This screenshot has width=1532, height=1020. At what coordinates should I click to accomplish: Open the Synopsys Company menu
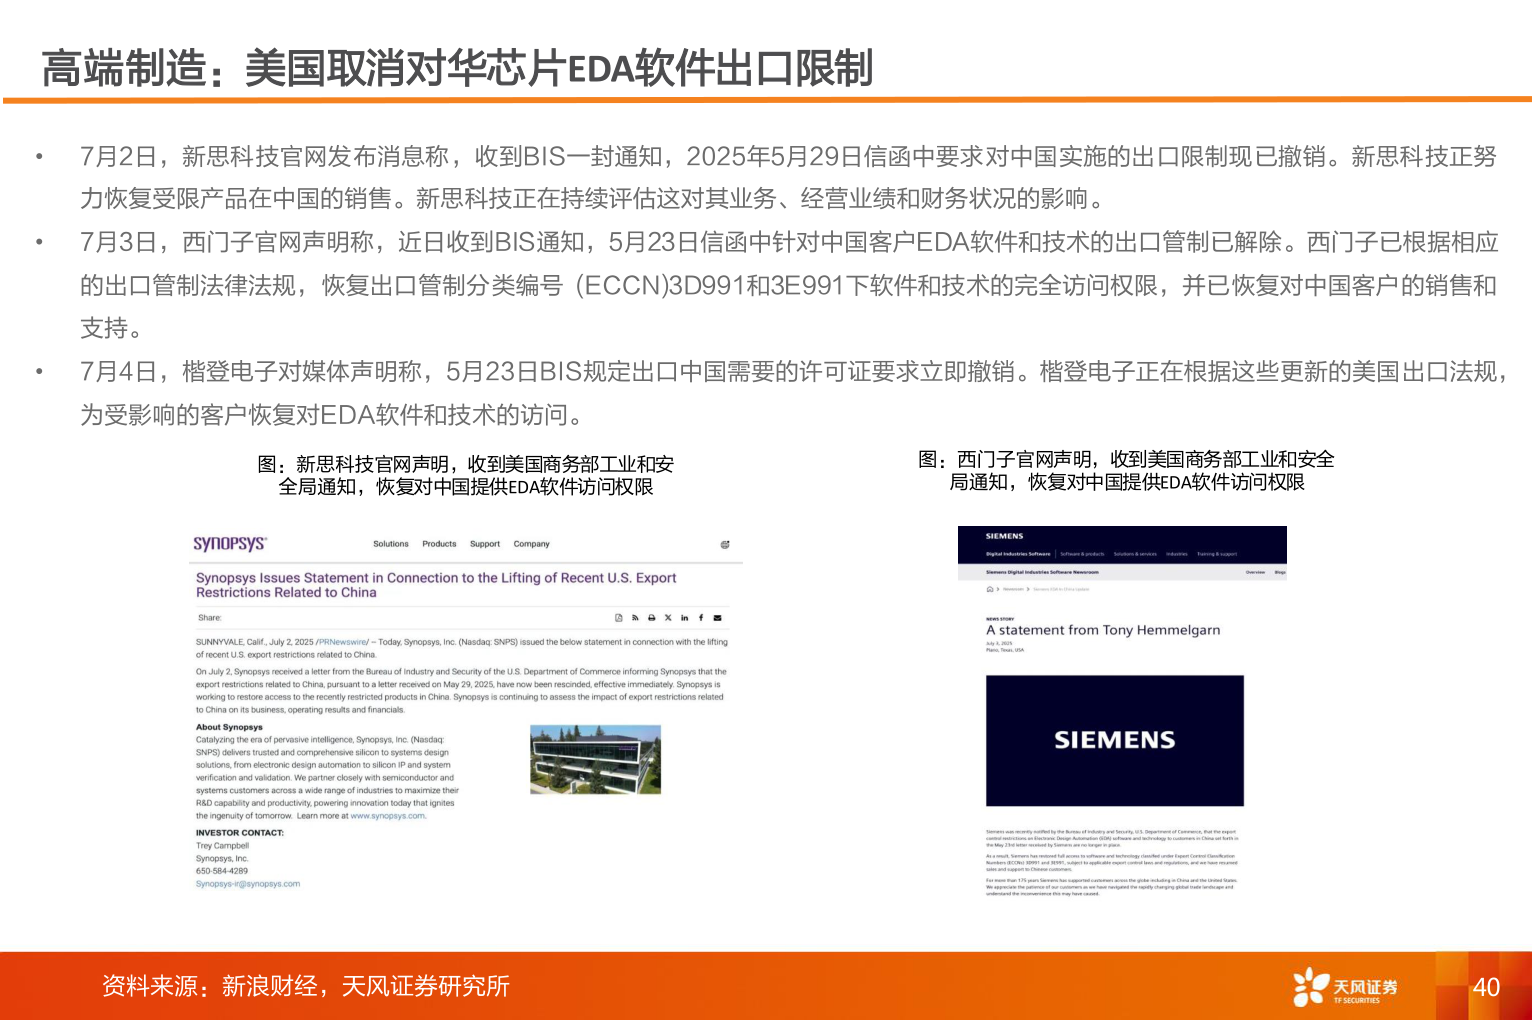tap(532, 544)
